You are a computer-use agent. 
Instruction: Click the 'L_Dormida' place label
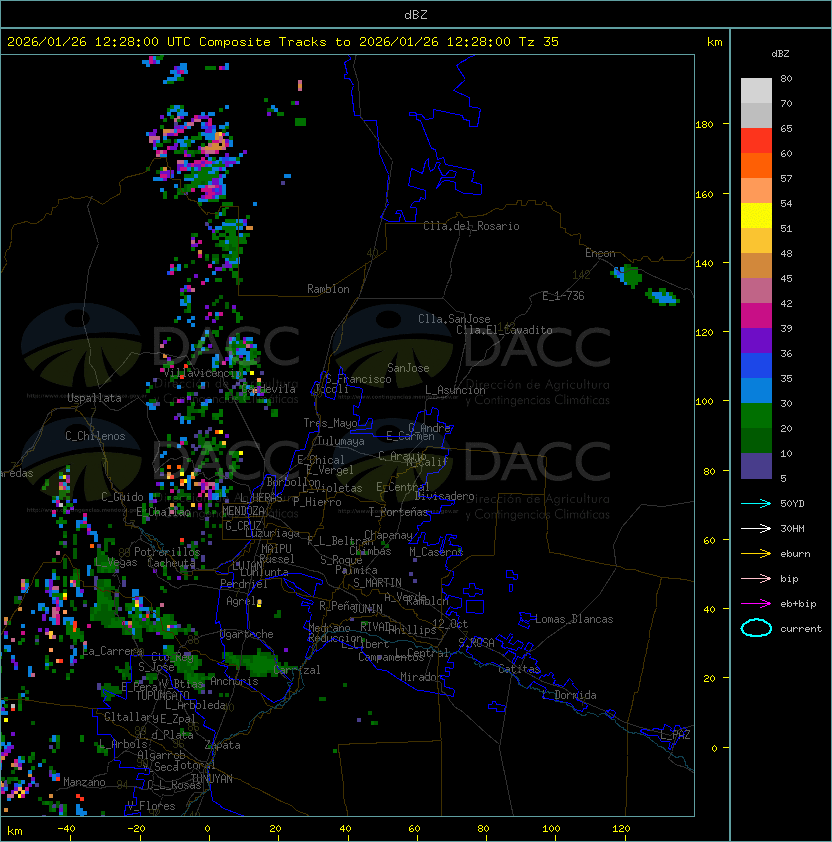coord(569,695)
